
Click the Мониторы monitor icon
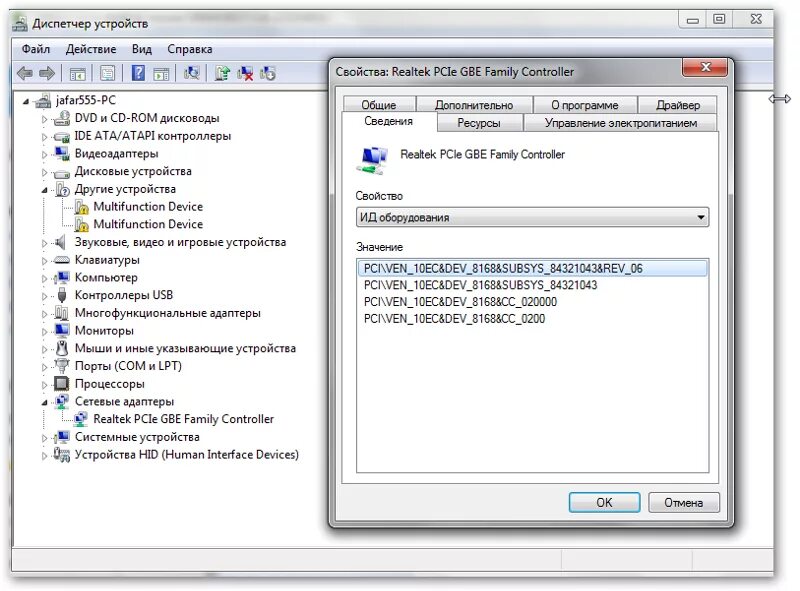click(62, 331)
